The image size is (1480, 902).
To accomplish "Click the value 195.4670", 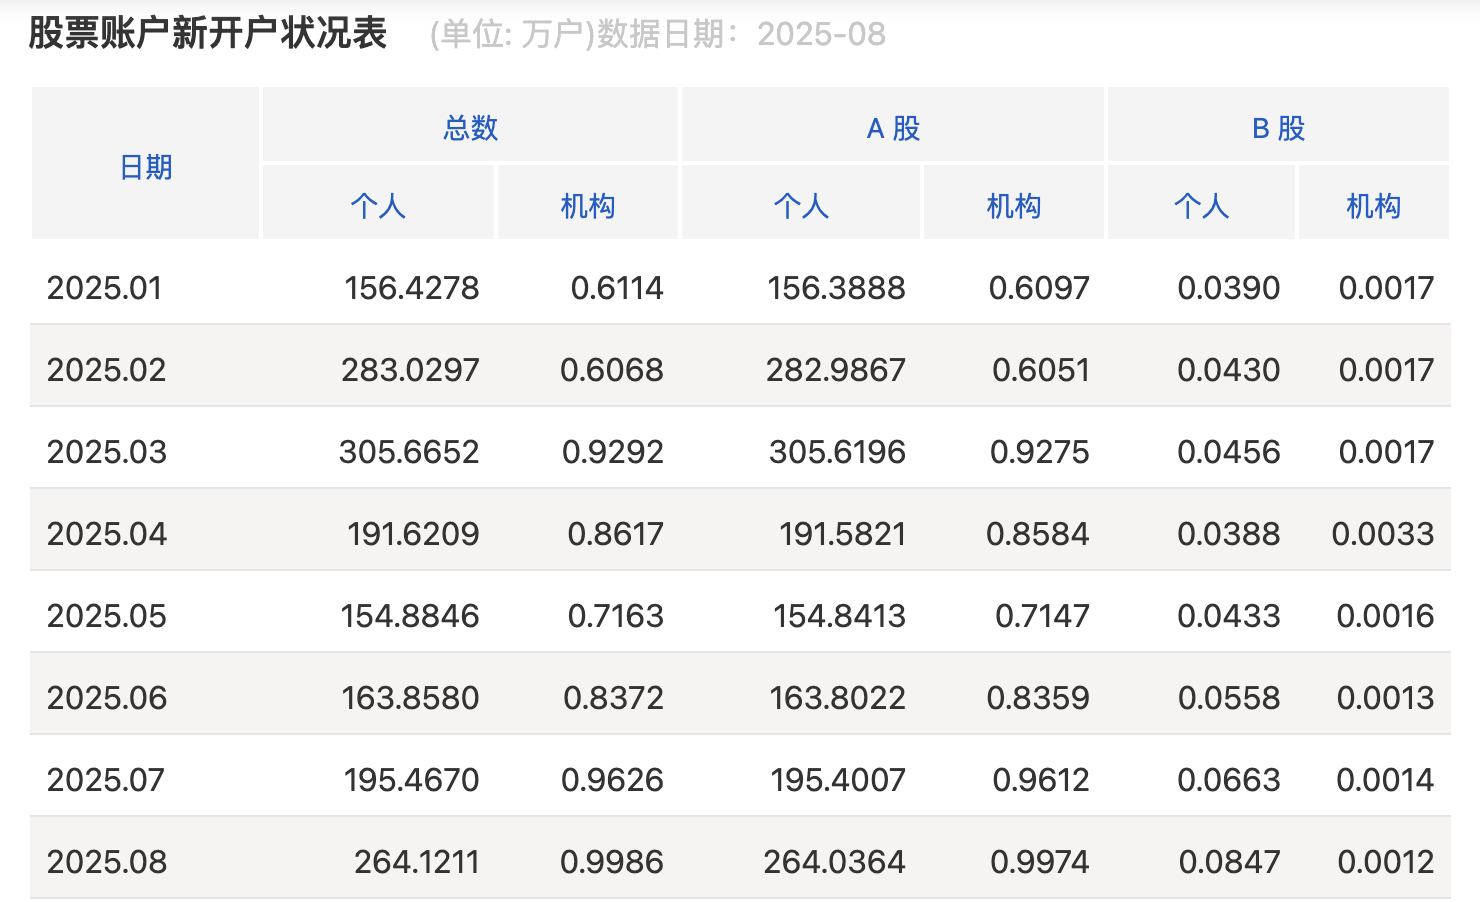I will pos(412,780).
